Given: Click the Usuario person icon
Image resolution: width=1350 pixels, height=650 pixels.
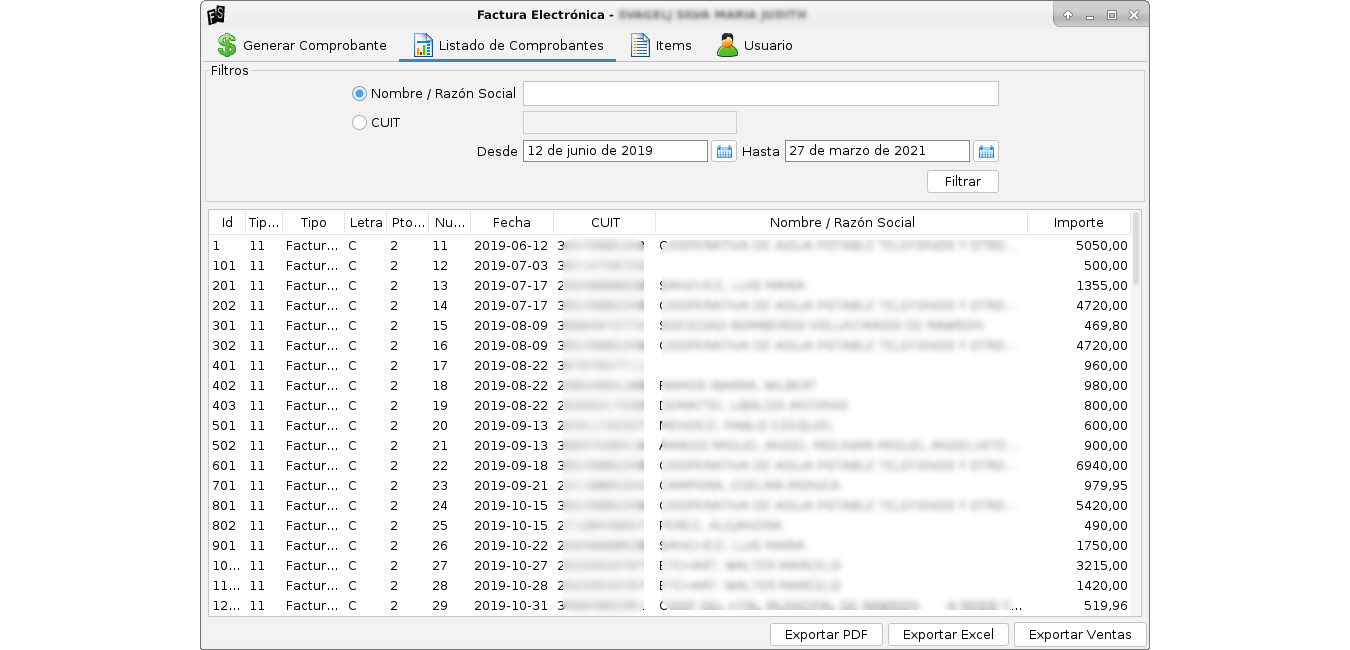Looking at the screenshot, I should pyautogui.click(x=727, y=46).
